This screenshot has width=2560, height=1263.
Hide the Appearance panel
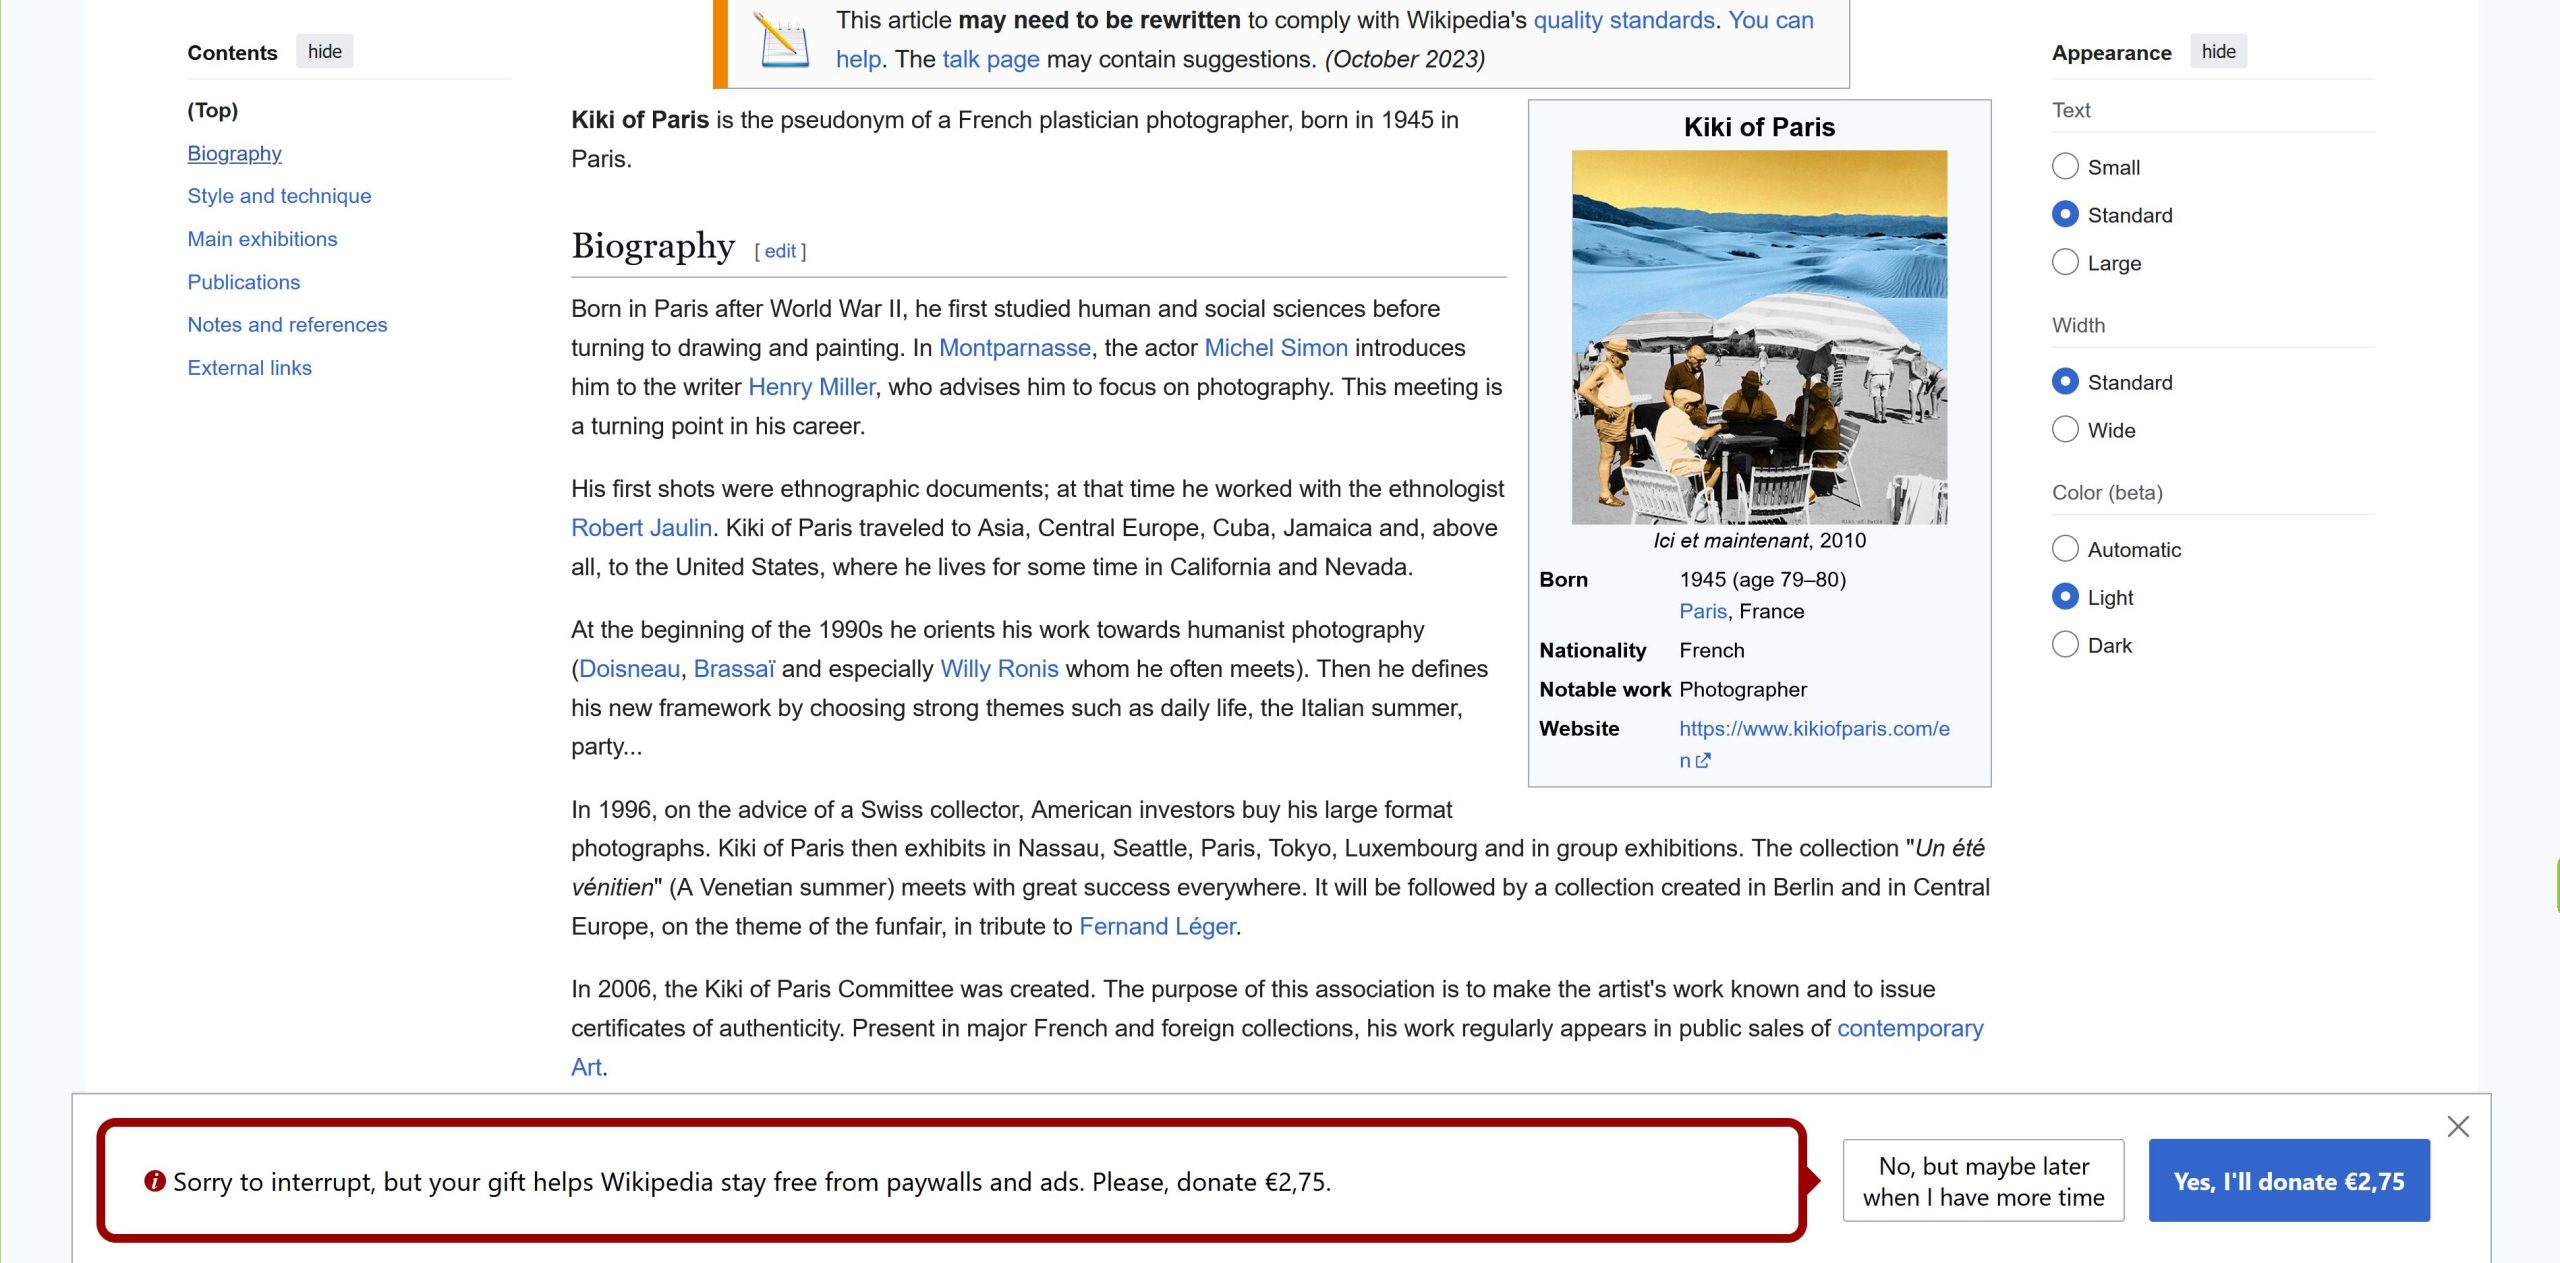(2218, 52)
